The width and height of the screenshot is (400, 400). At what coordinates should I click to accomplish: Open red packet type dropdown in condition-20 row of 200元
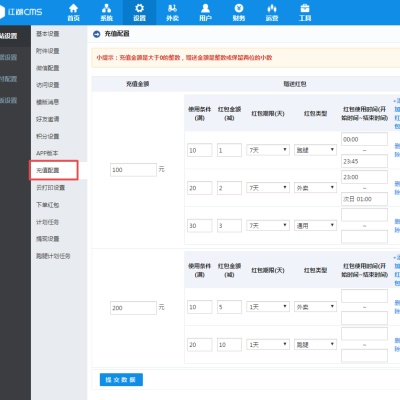[x=315, y=344]
